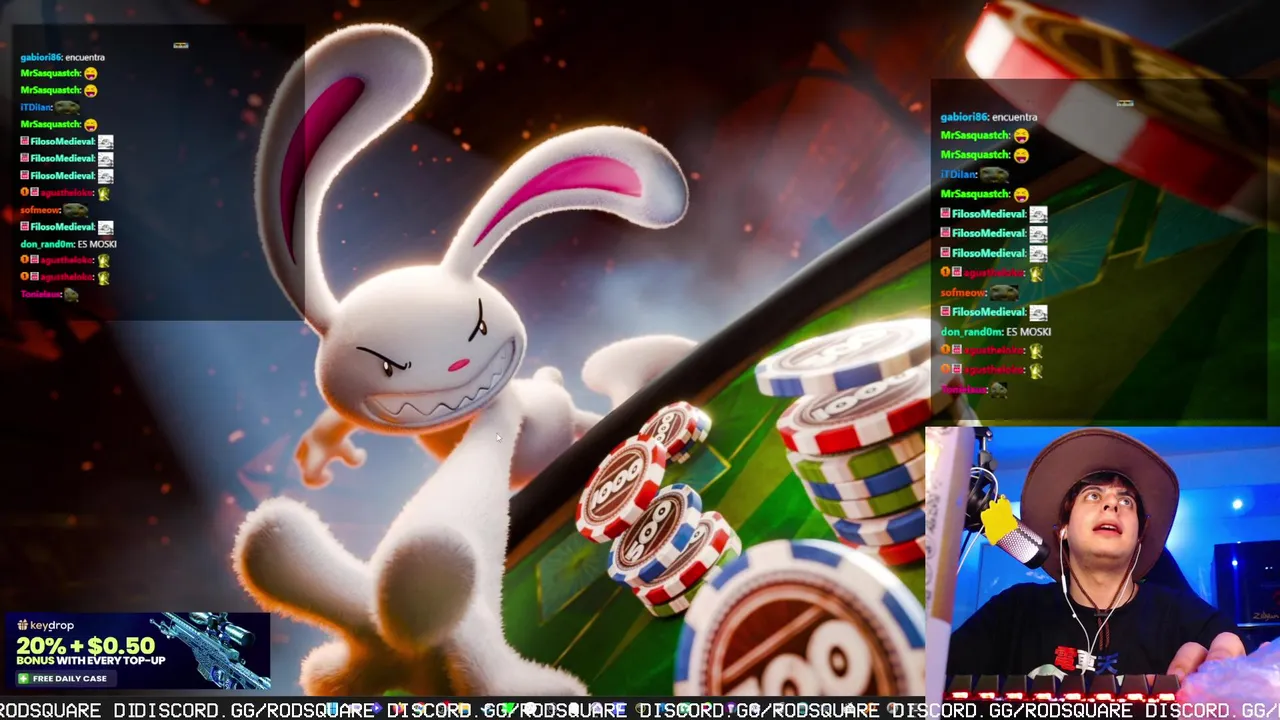Click iTDilan's username in the left chat overlay
Viewport: 1280px width, 720px height.
pos(35,107)
